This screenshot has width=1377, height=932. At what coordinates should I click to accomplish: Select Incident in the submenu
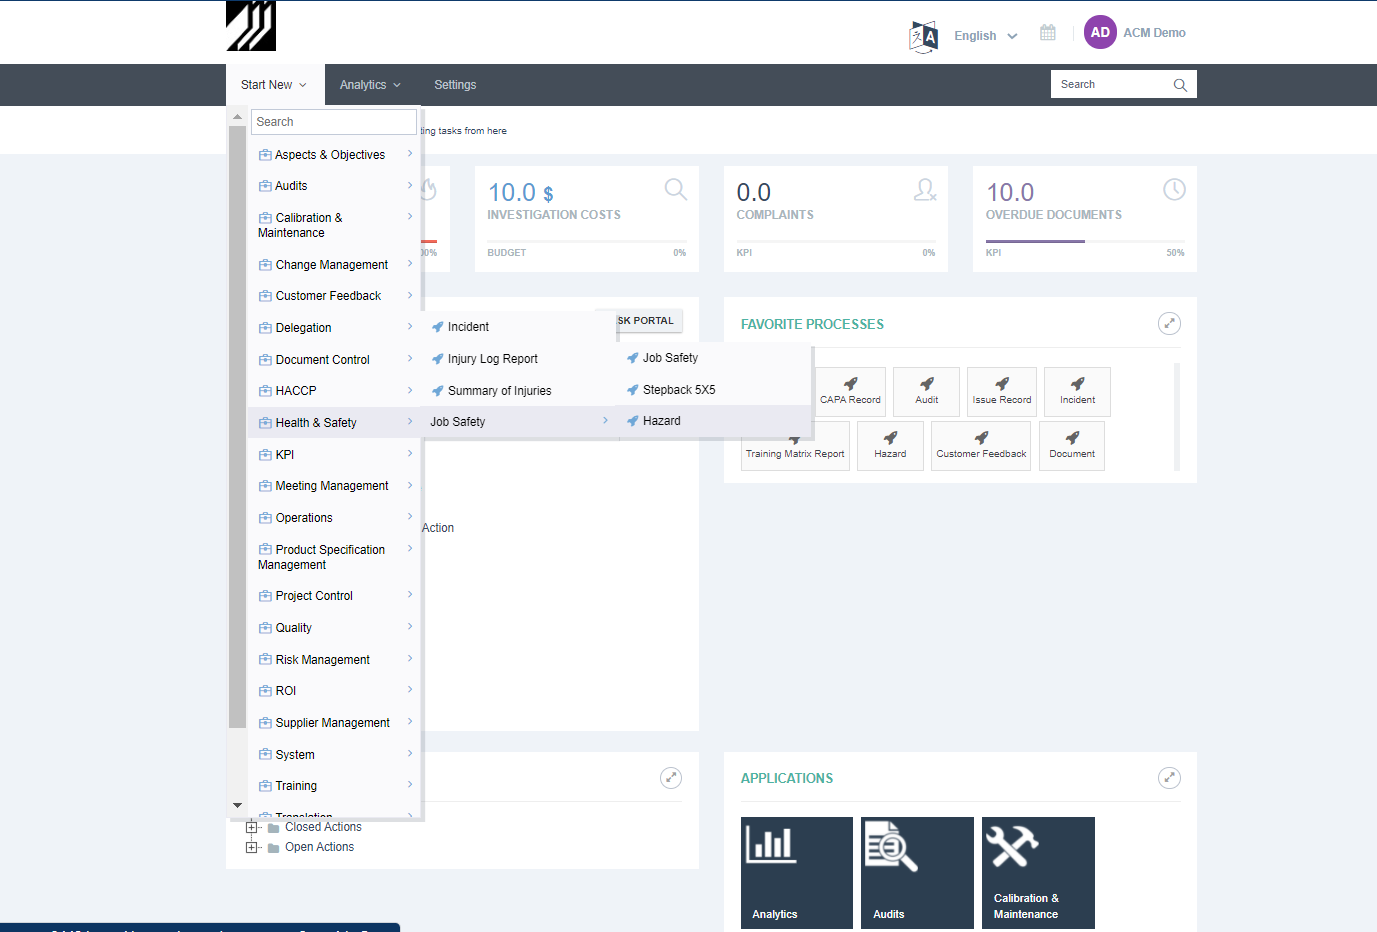click(x=518, y=327)
